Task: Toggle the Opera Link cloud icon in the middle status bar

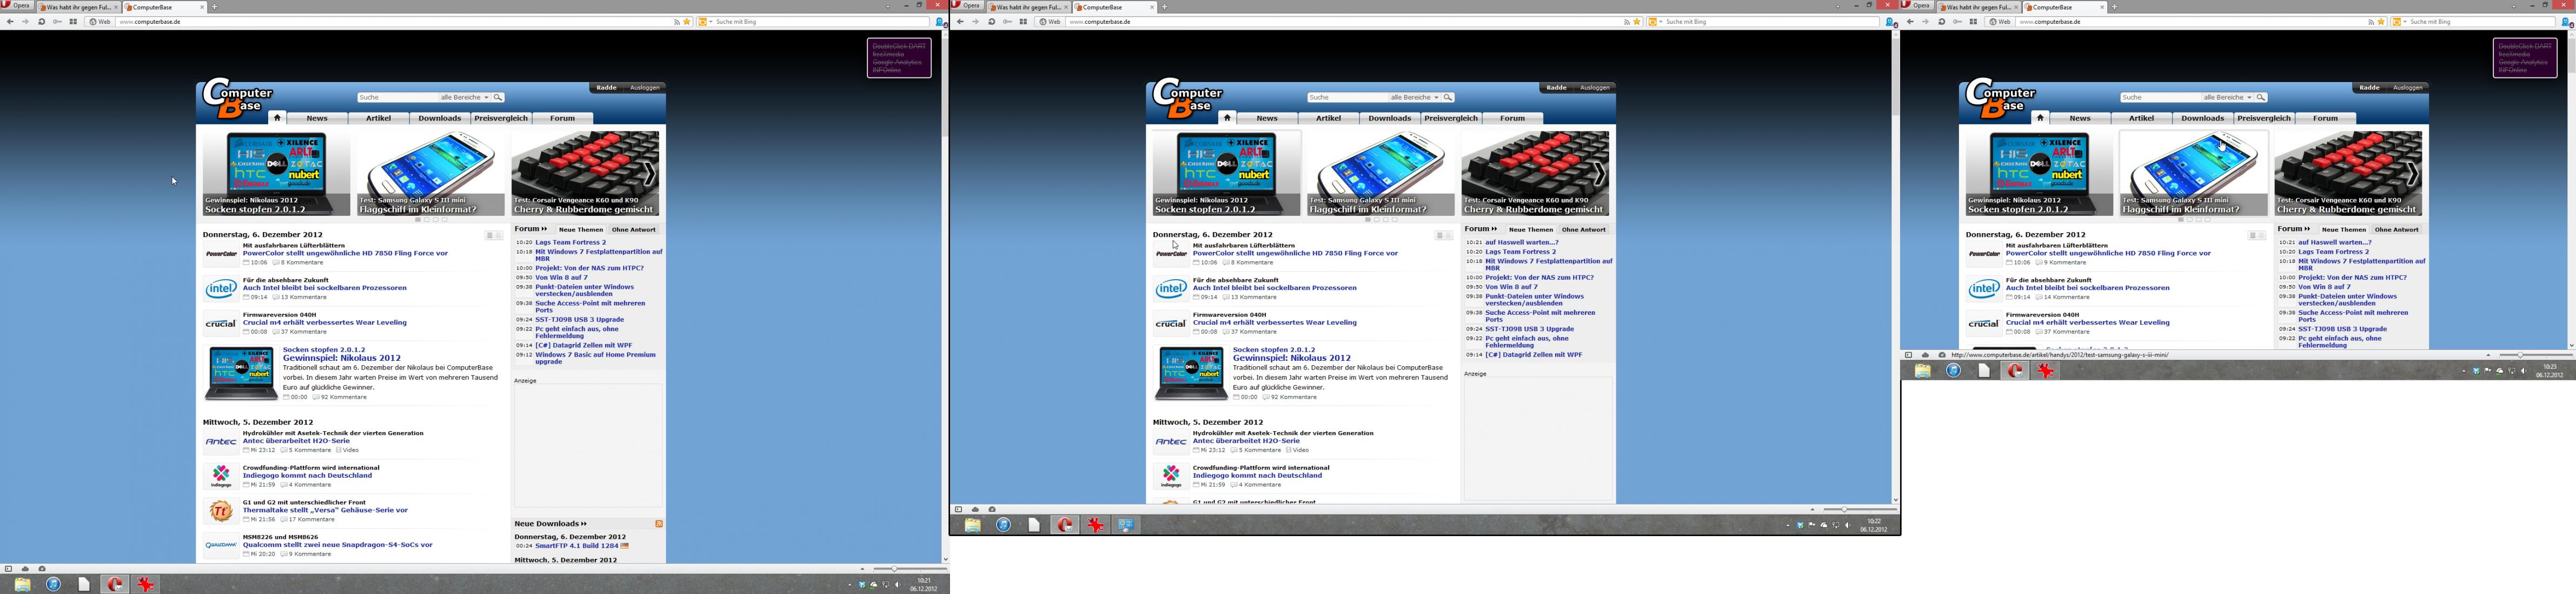Action: click(975, 510)
